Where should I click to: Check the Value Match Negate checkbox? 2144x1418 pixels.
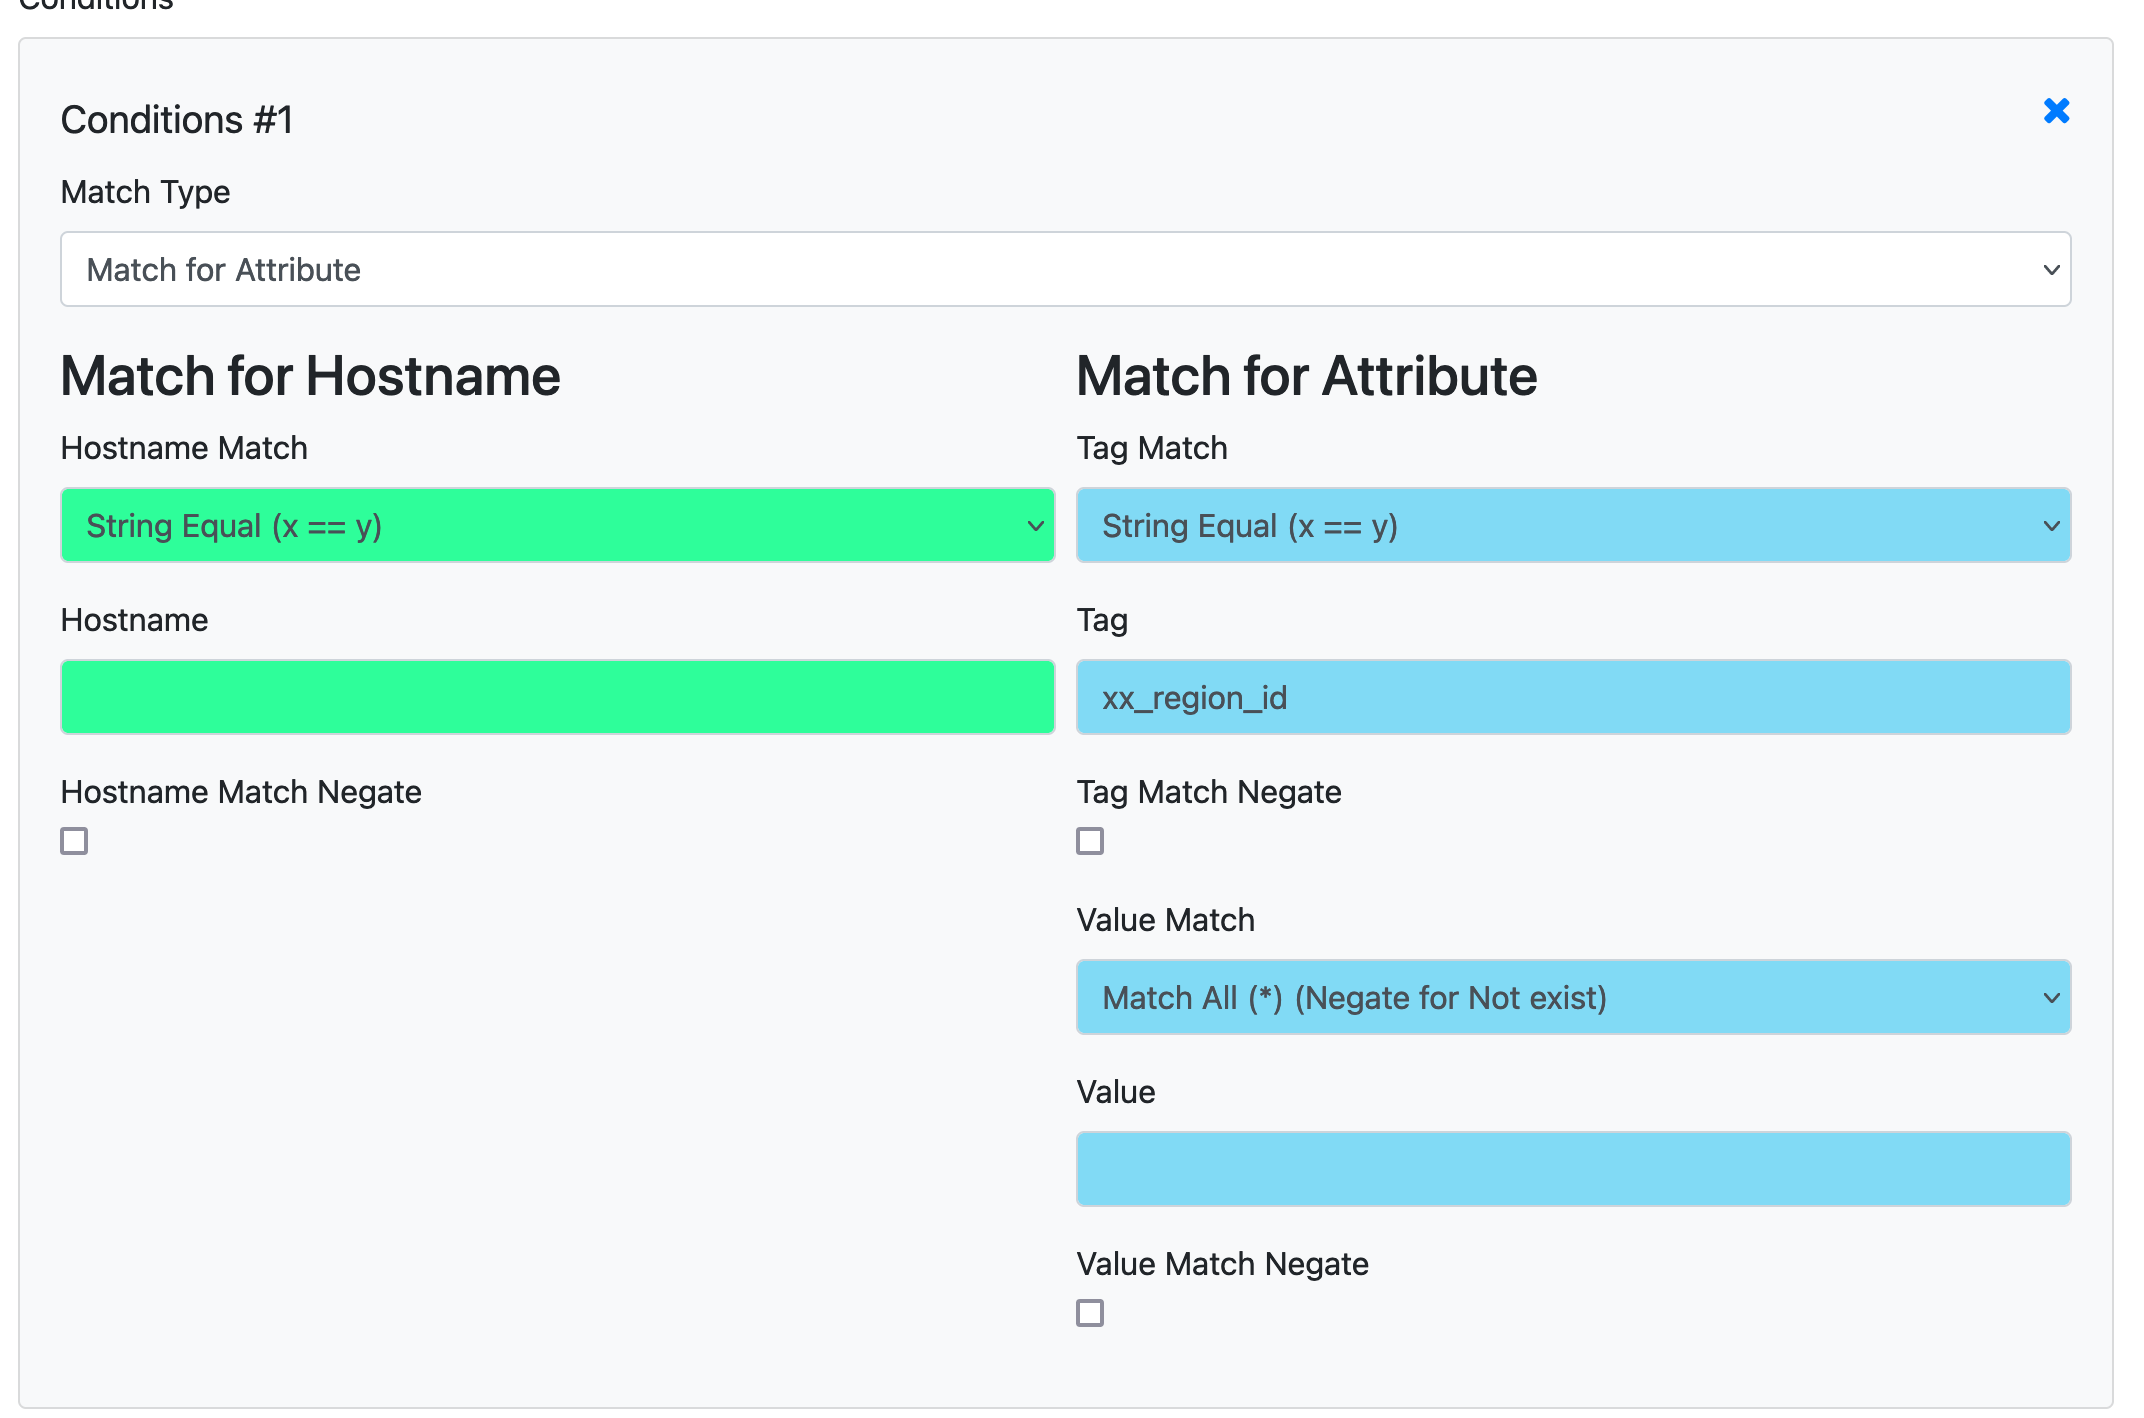click(x=1090, y=1313)
